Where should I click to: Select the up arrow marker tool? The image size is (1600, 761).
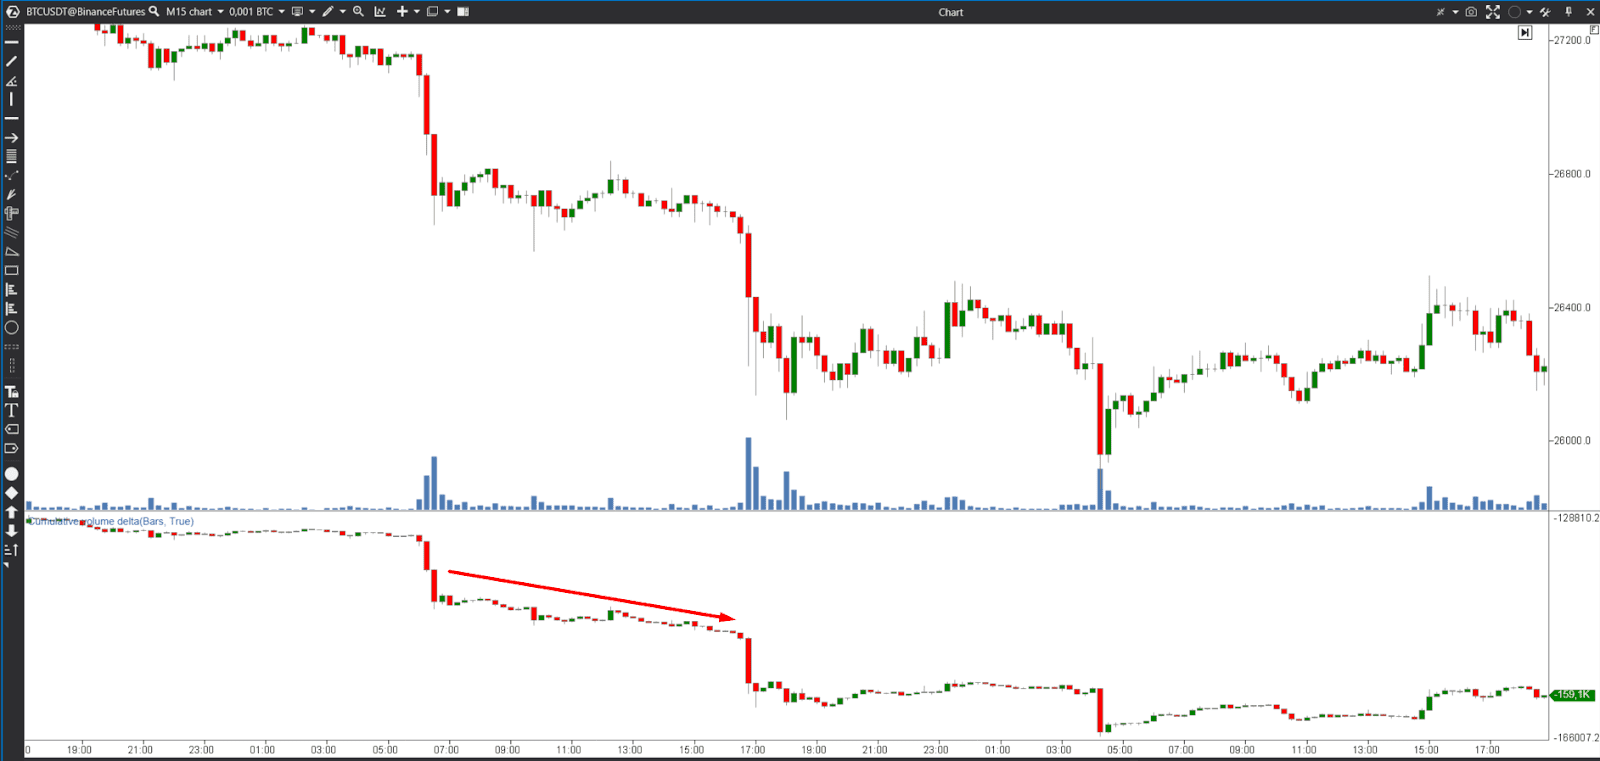pyautogui.click(x=12, y=512)
